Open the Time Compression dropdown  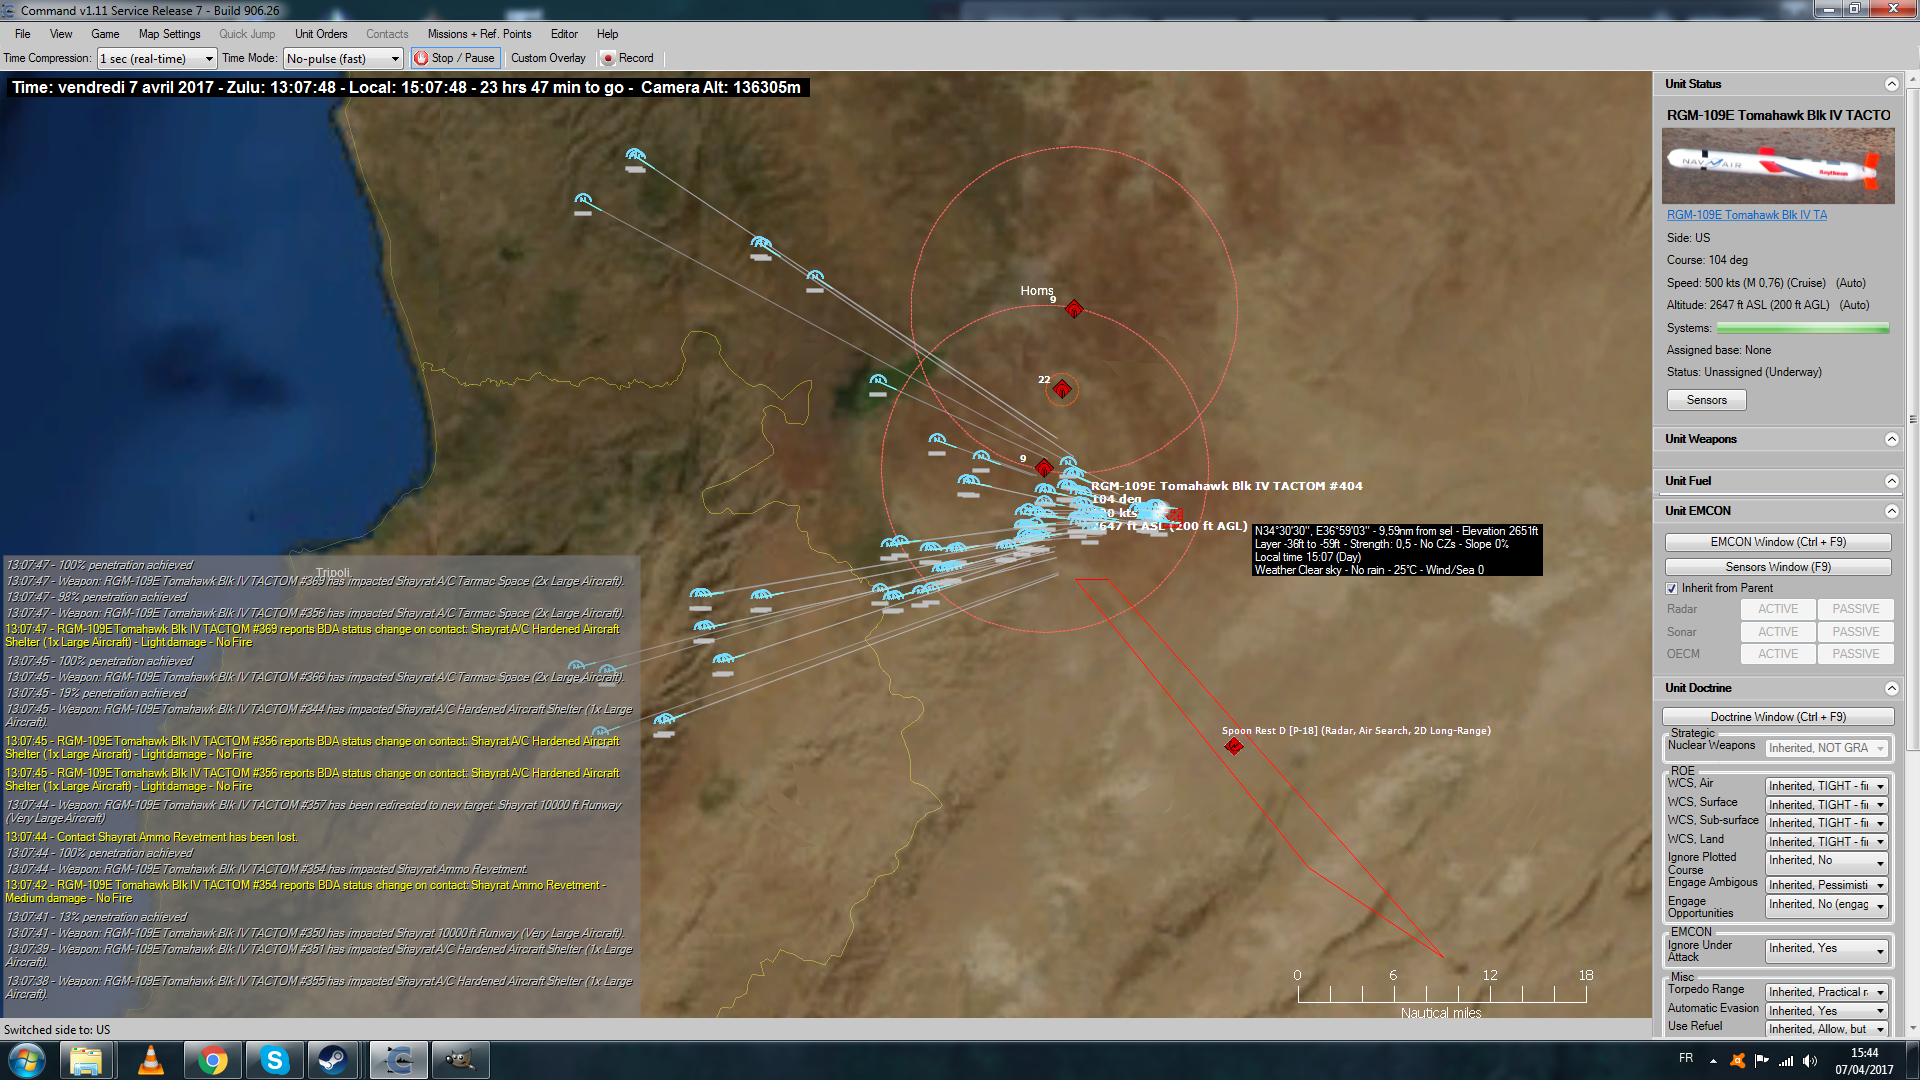[156, 59]
